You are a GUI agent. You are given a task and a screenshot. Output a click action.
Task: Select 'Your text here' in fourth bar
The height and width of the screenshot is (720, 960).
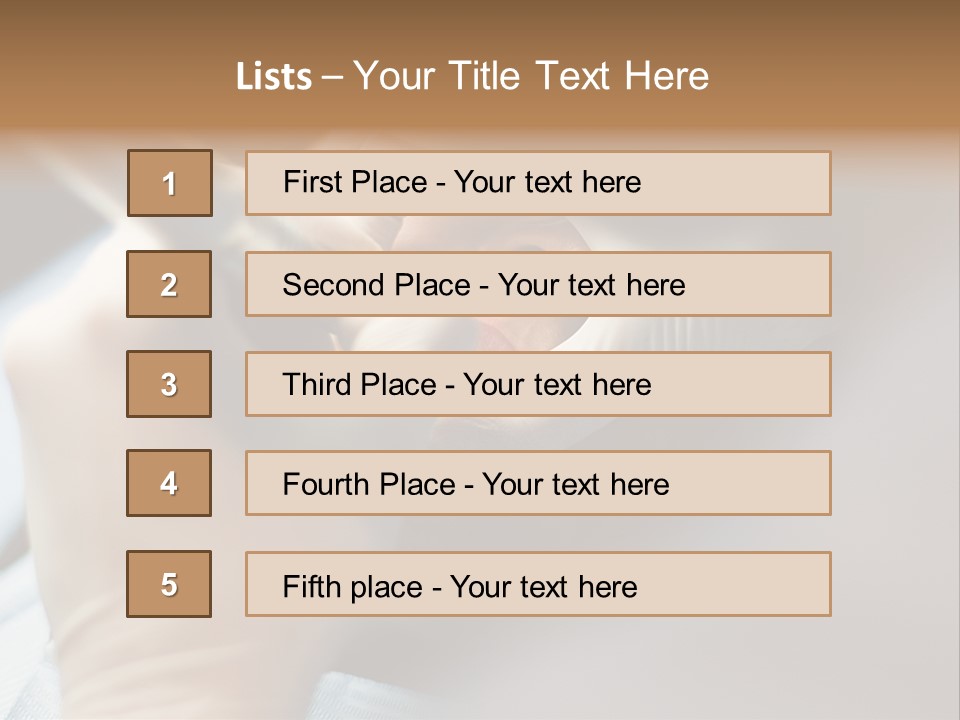point(576,484)
